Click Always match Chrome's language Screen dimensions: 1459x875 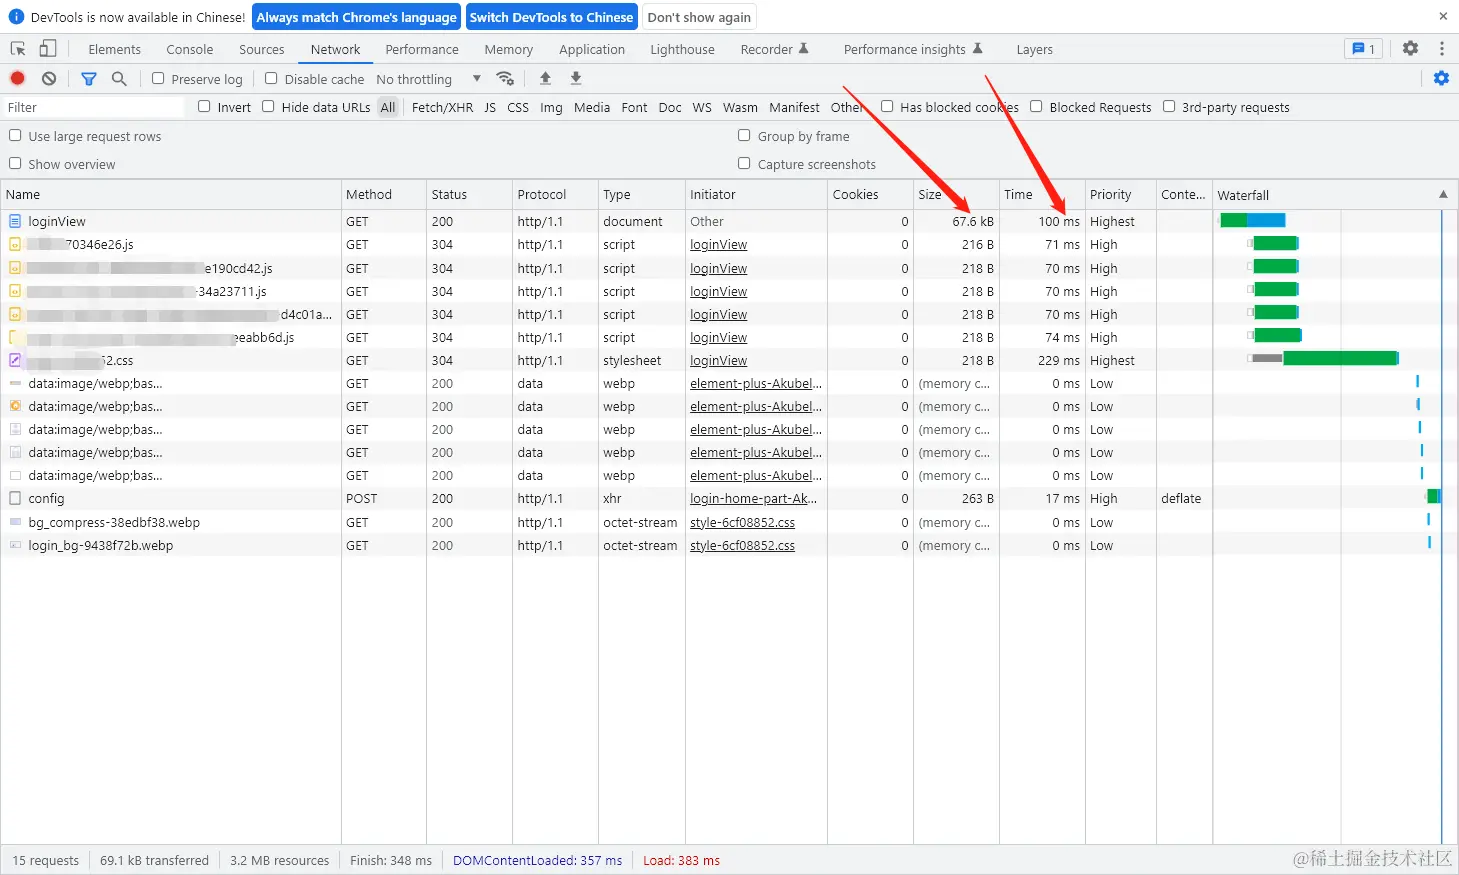tap(356, 17)
